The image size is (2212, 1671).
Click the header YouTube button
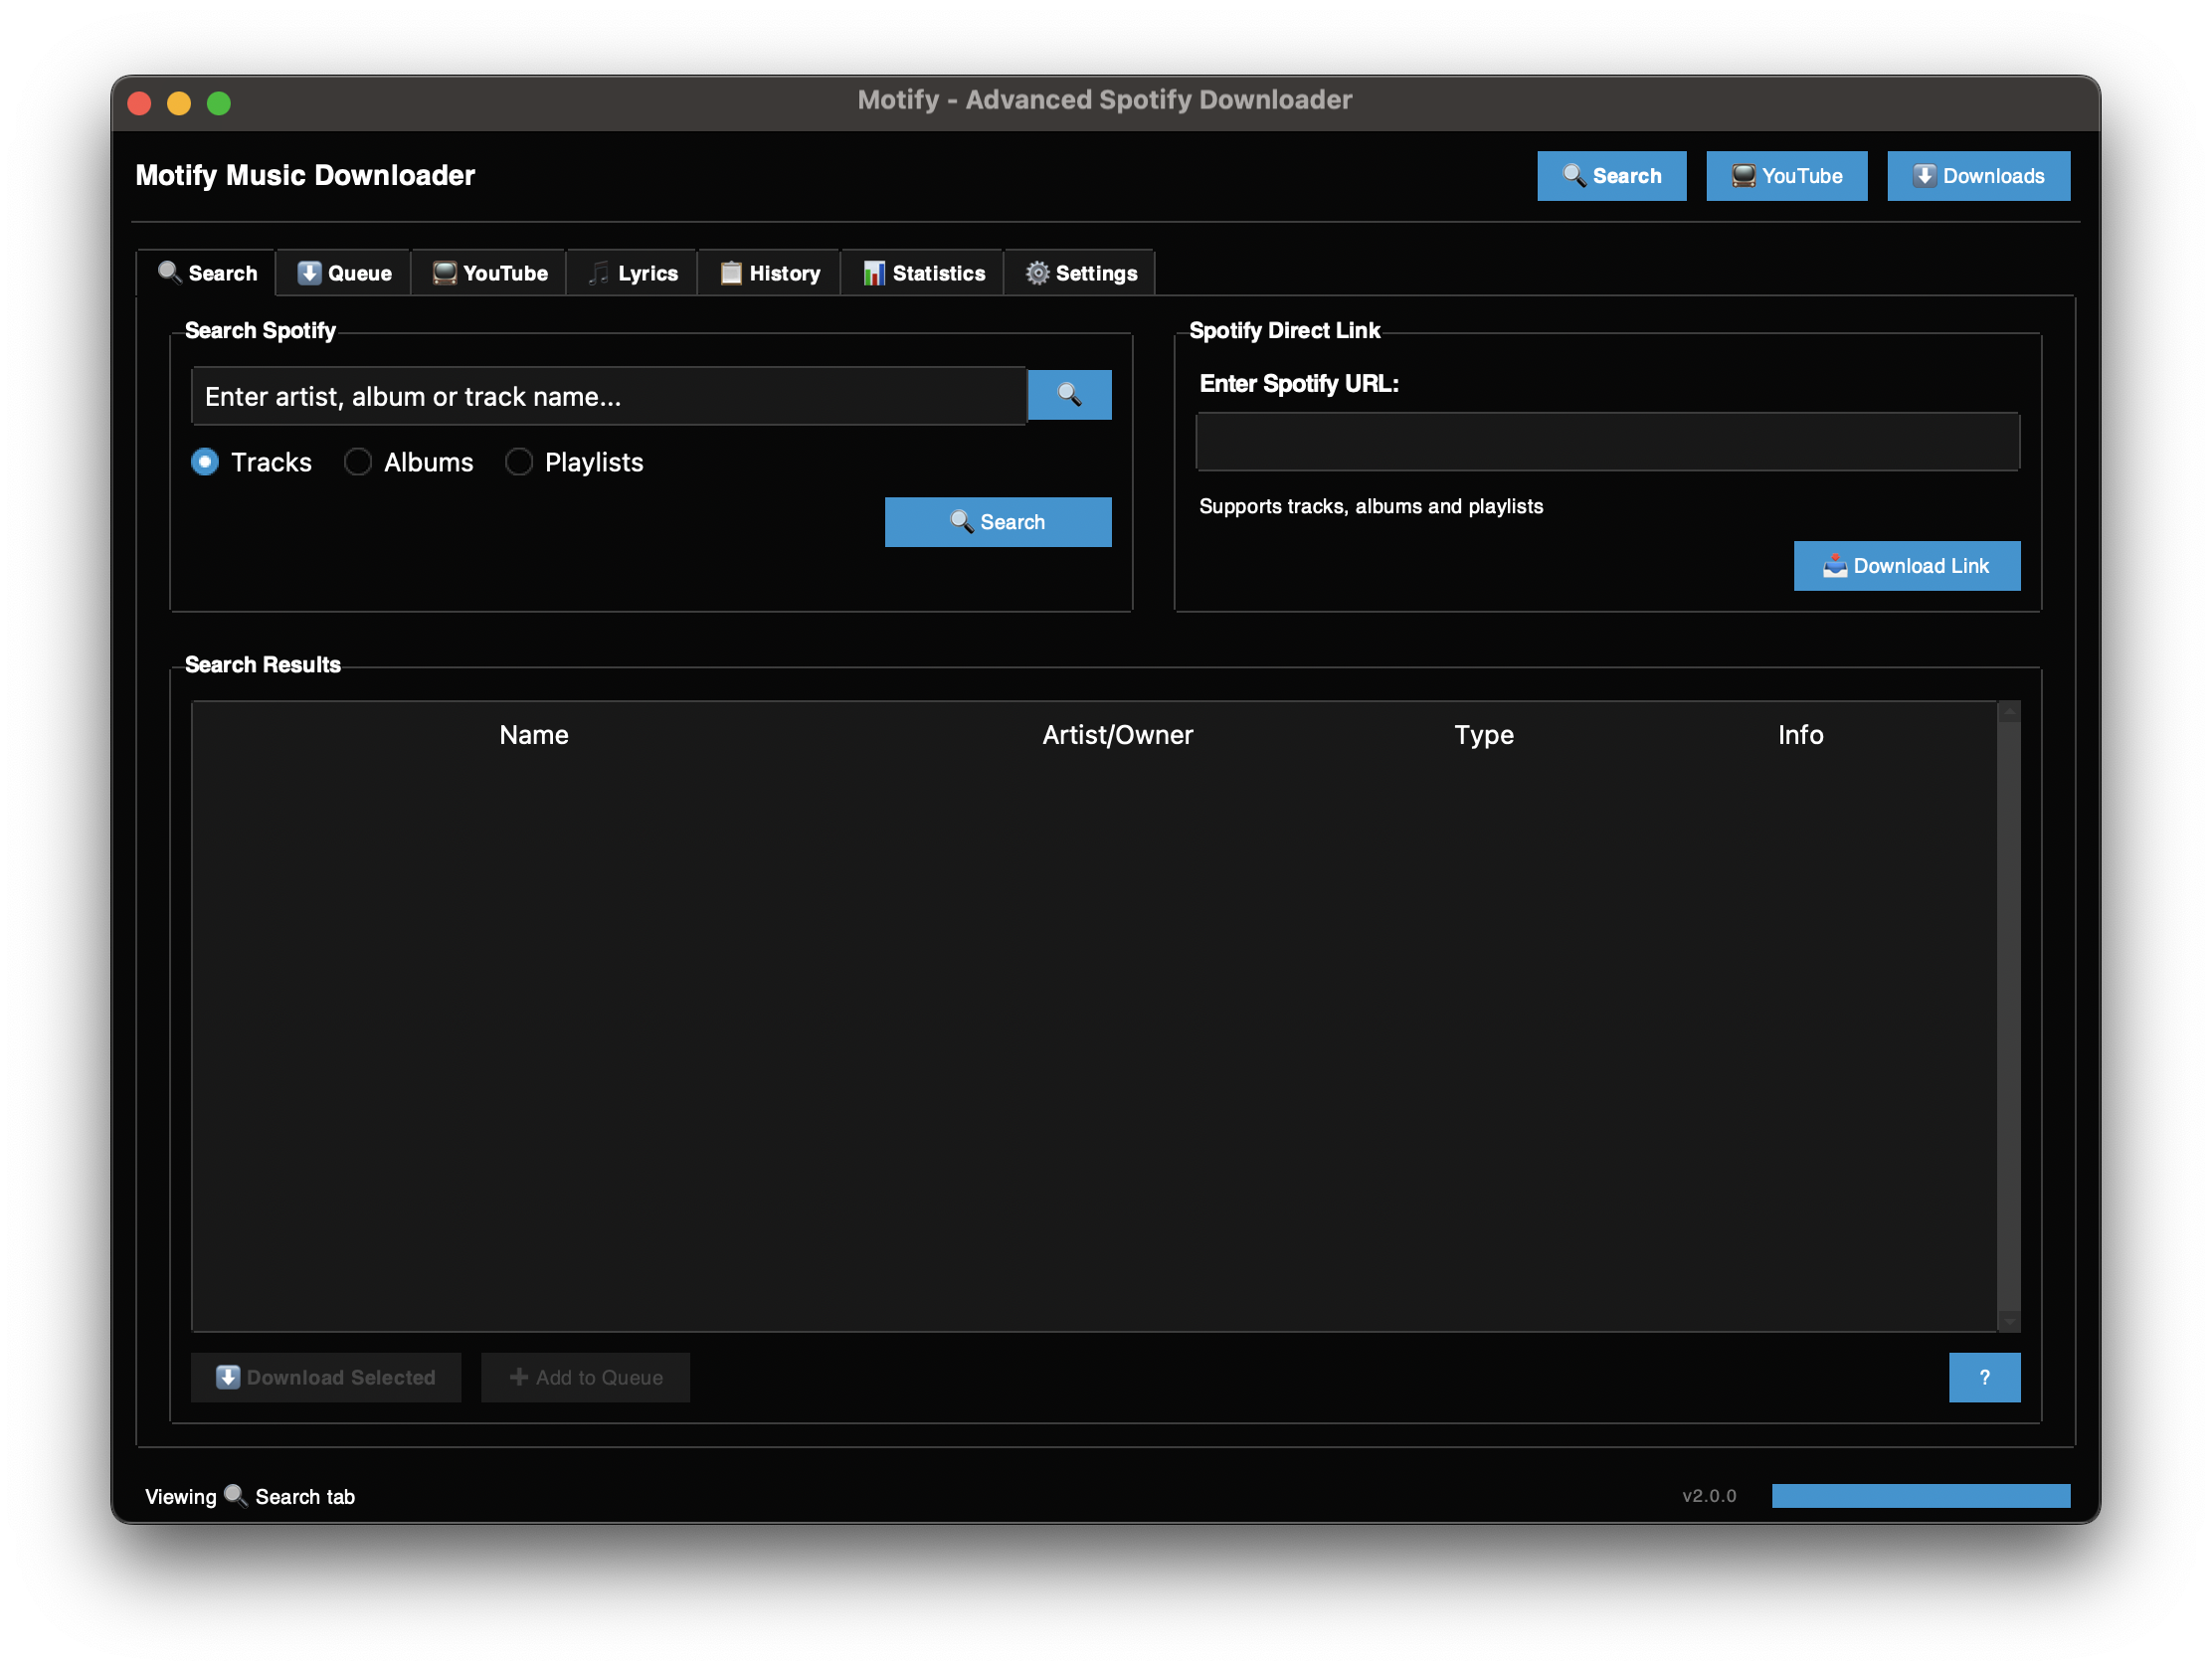click(x=1786, y=176)
